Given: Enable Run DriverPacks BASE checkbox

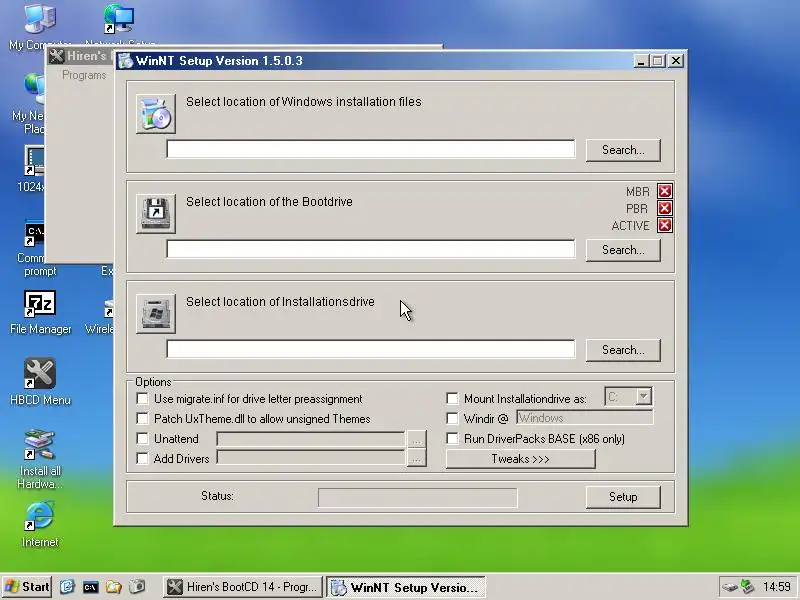Looking at the screenshot, I should [x=452, y=438].
